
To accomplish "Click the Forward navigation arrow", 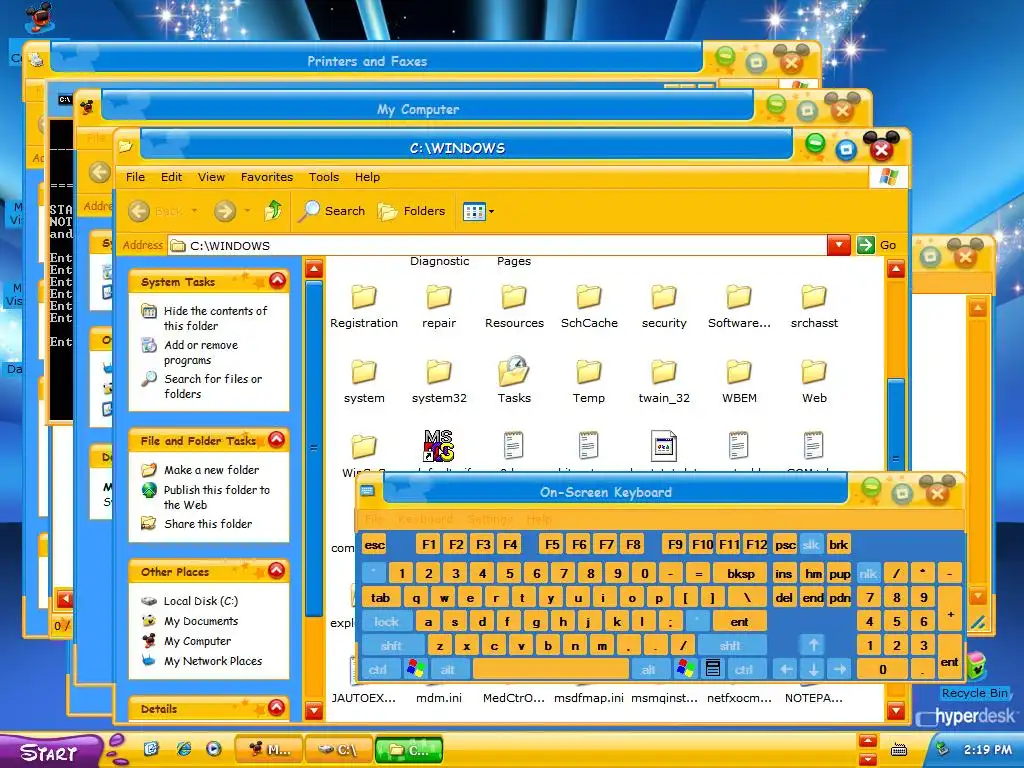I will coord(225,210).
